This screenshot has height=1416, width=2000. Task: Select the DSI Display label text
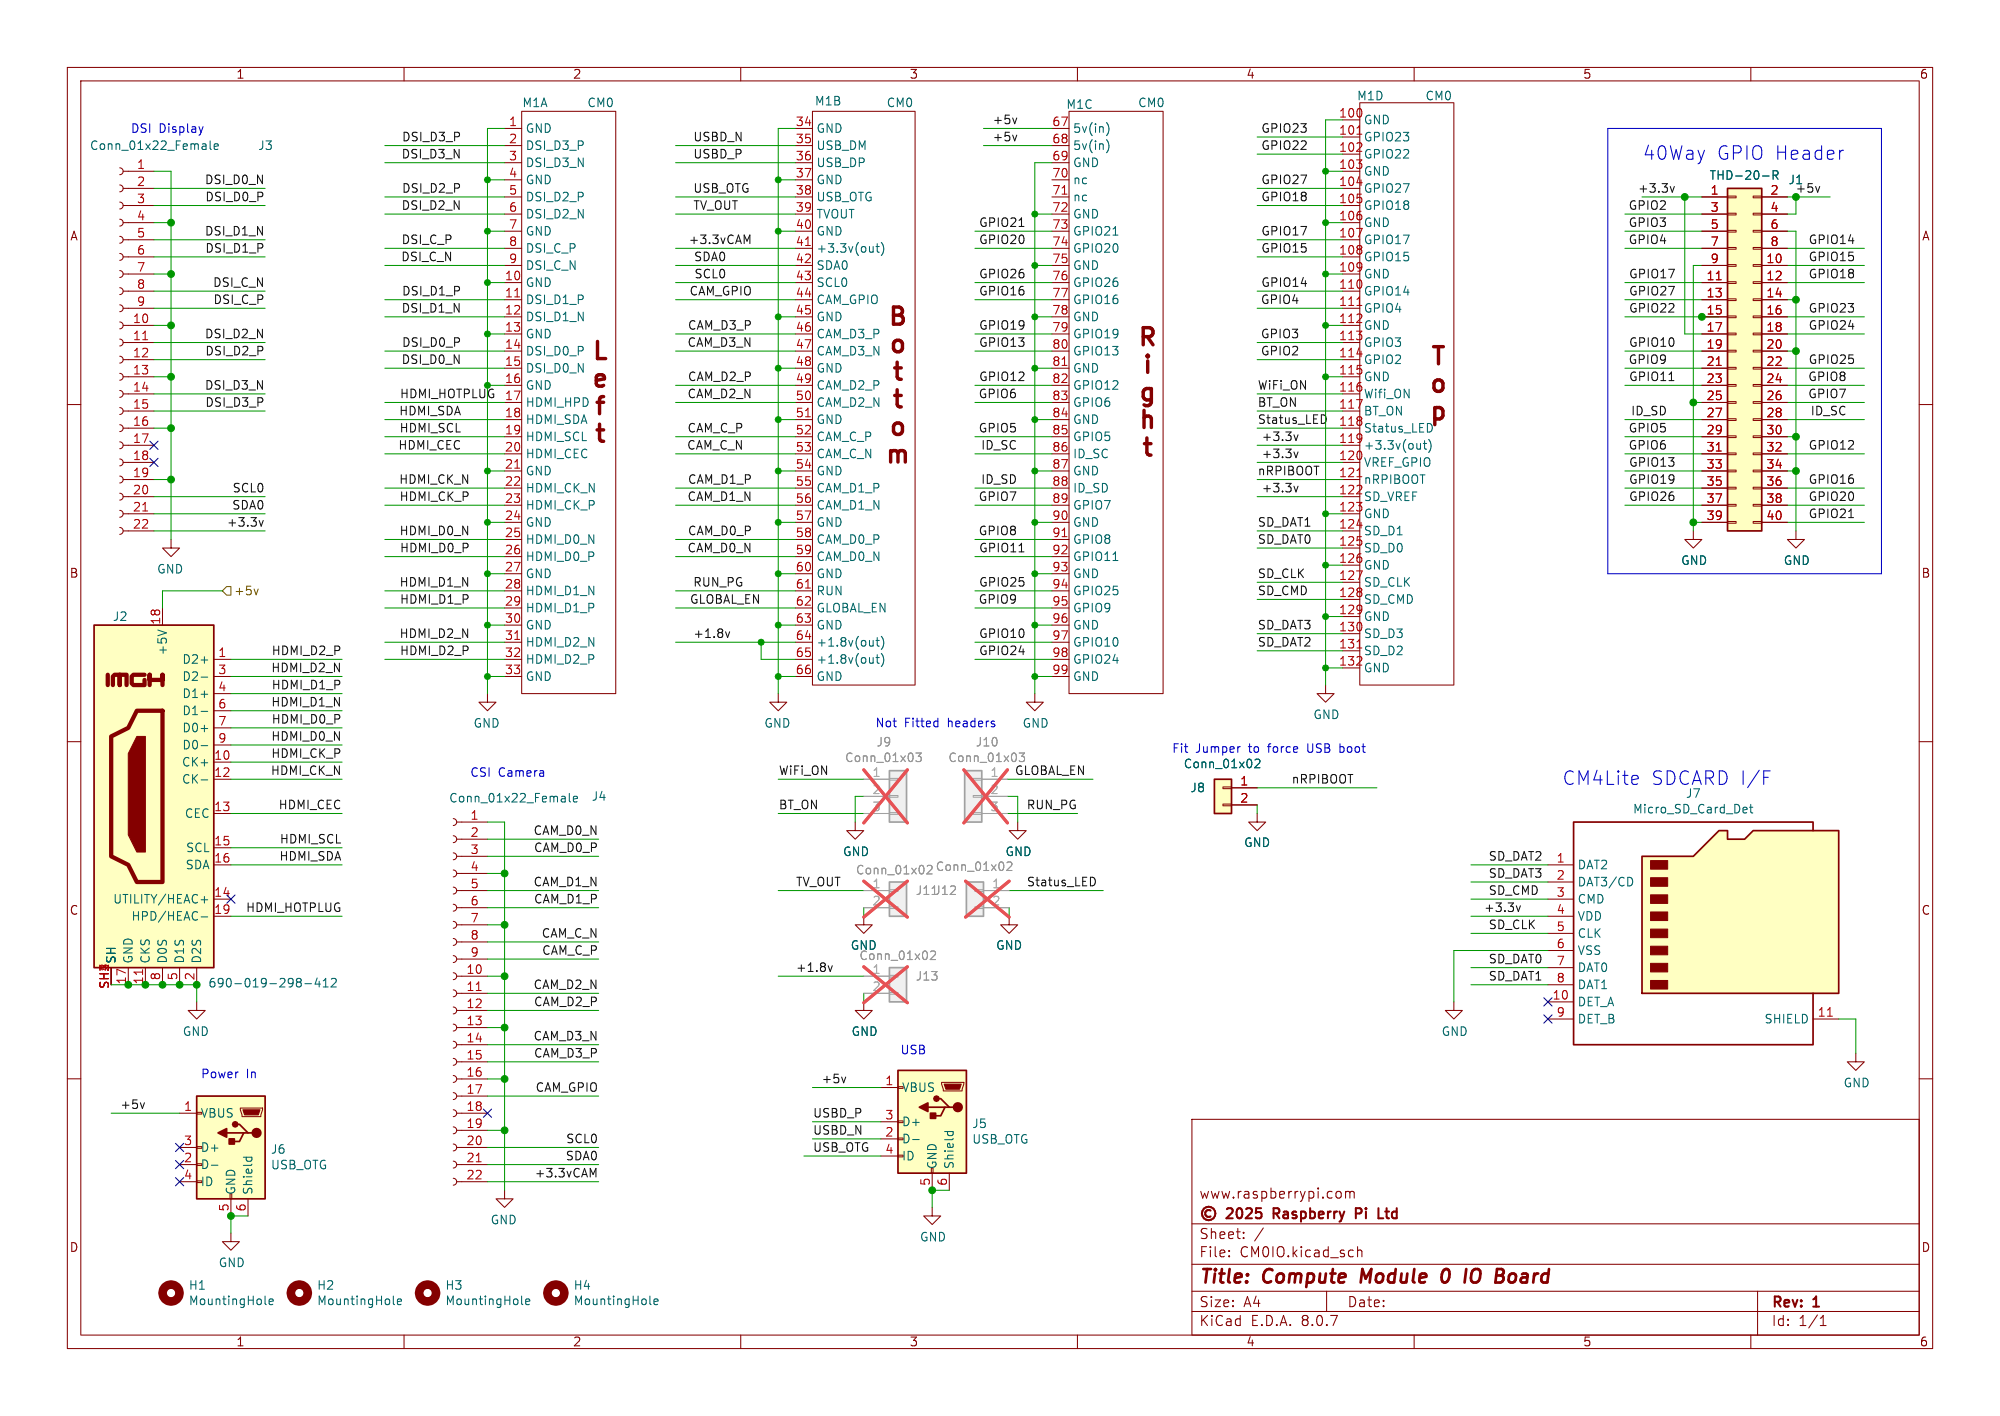coord(167,128)
